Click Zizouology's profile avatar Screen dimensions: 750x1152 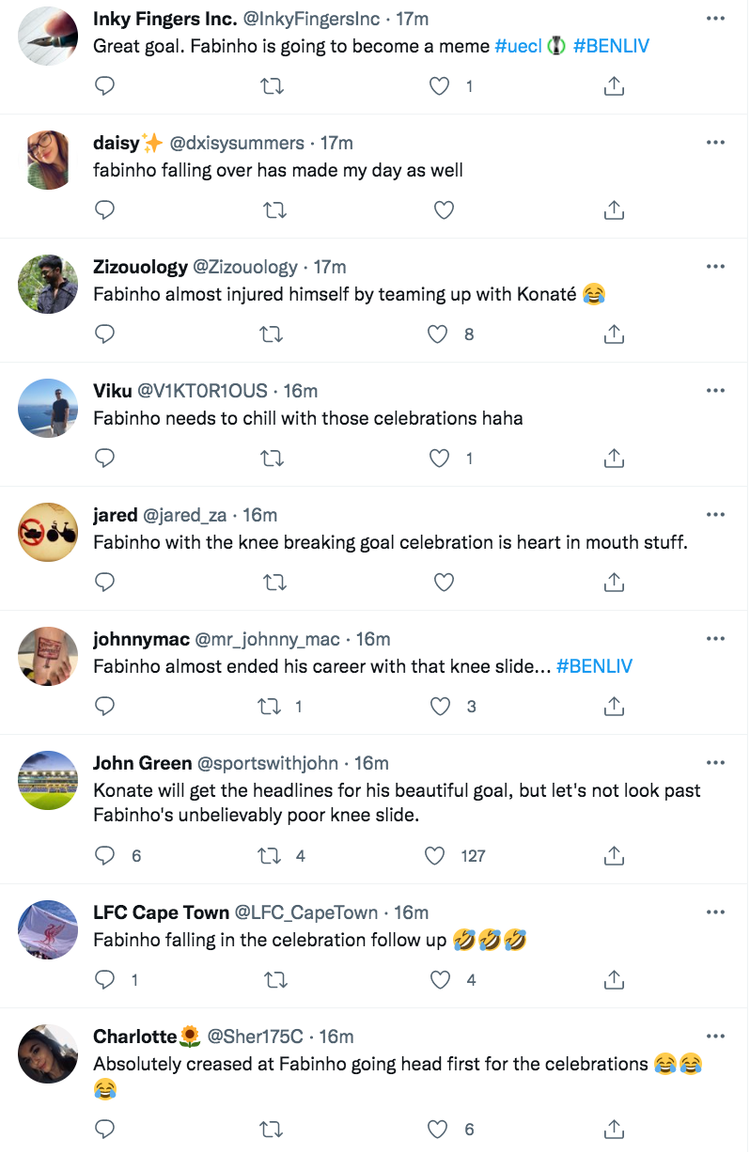click(48, 284)
